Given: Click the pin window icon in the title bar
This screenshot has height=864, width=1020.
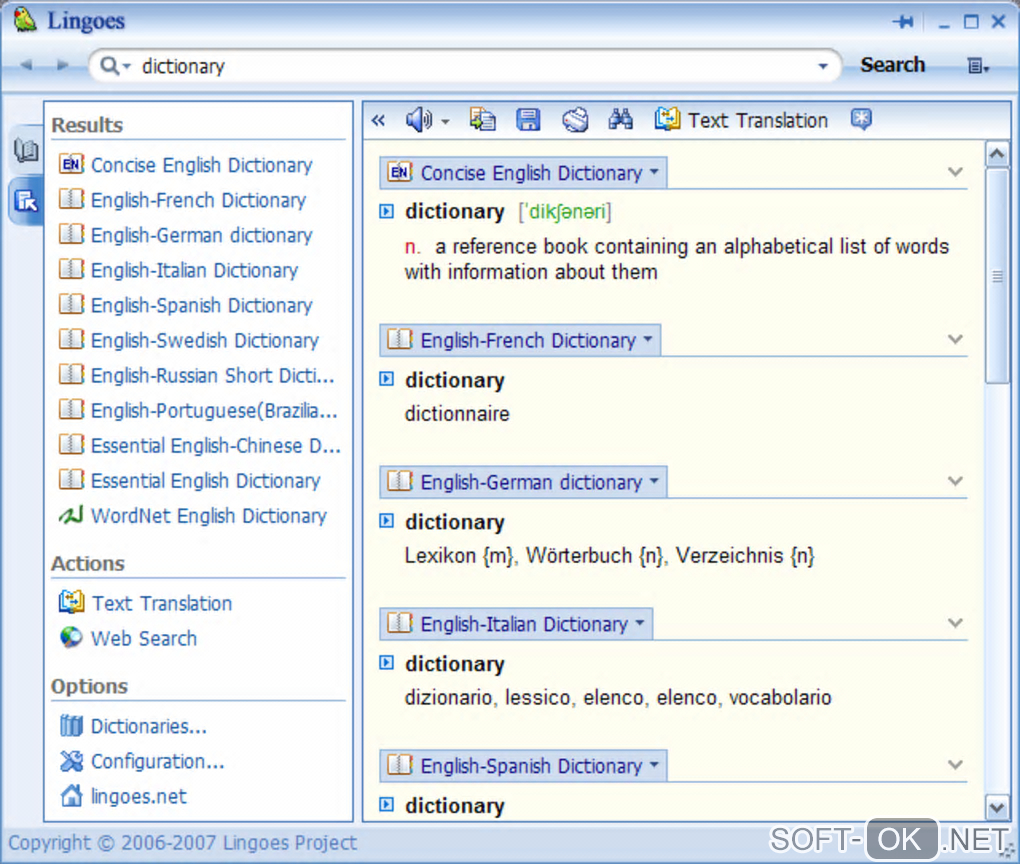Looking at the screenshot, I should tap(903, 22).
